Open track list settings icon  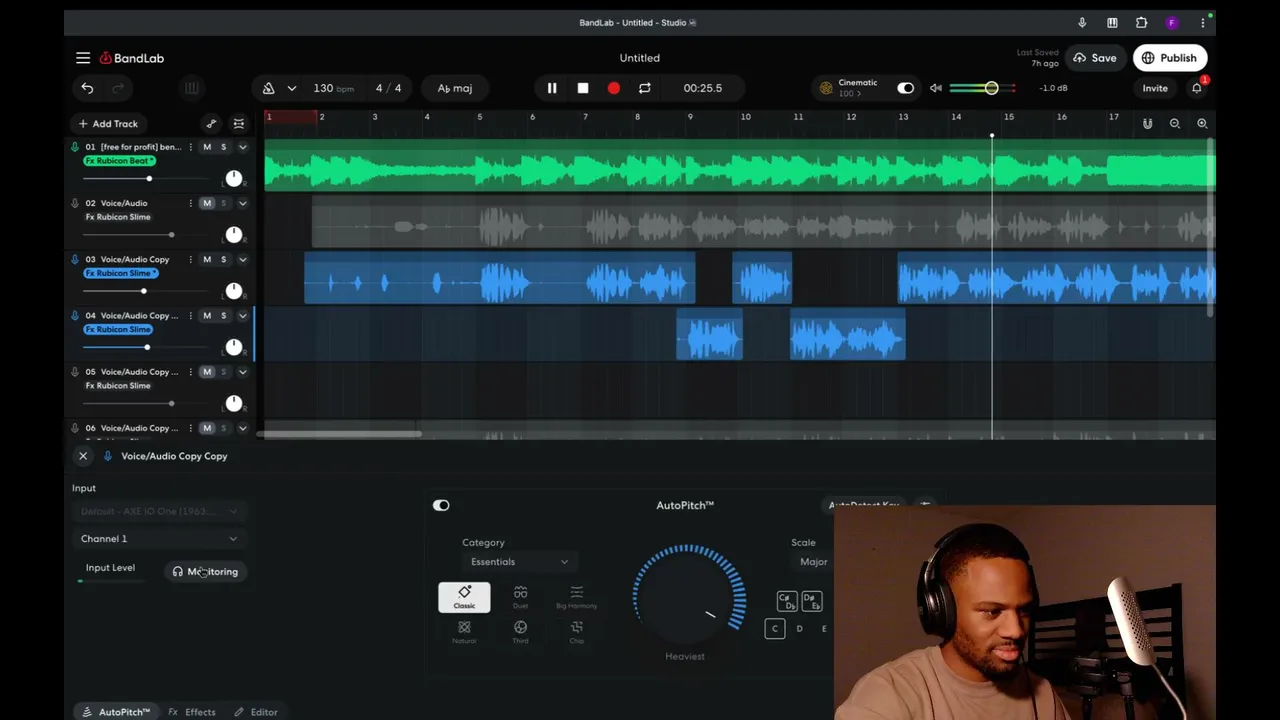pyautogui.click(x=239, y=124)
